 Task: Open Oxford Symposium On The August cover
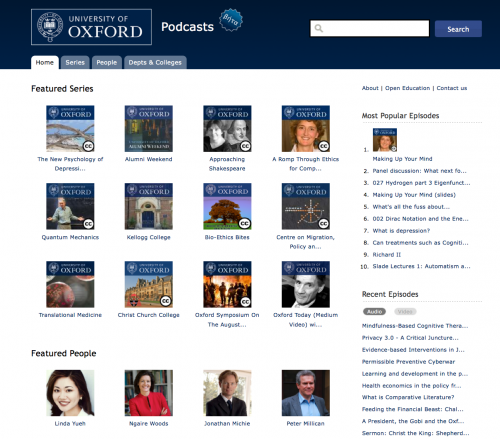[227, 284]
